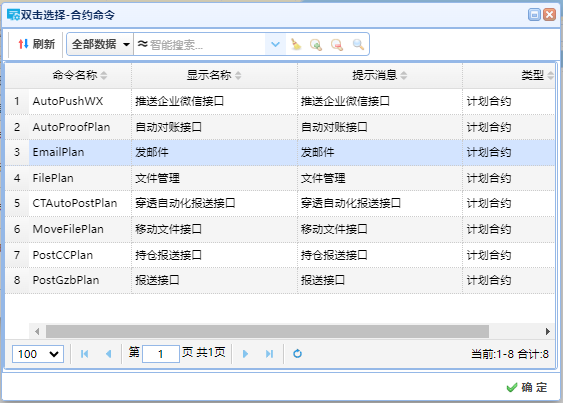Screen dimensions: 563x403
Task: Go to the next page
Action: pos(246,354)
